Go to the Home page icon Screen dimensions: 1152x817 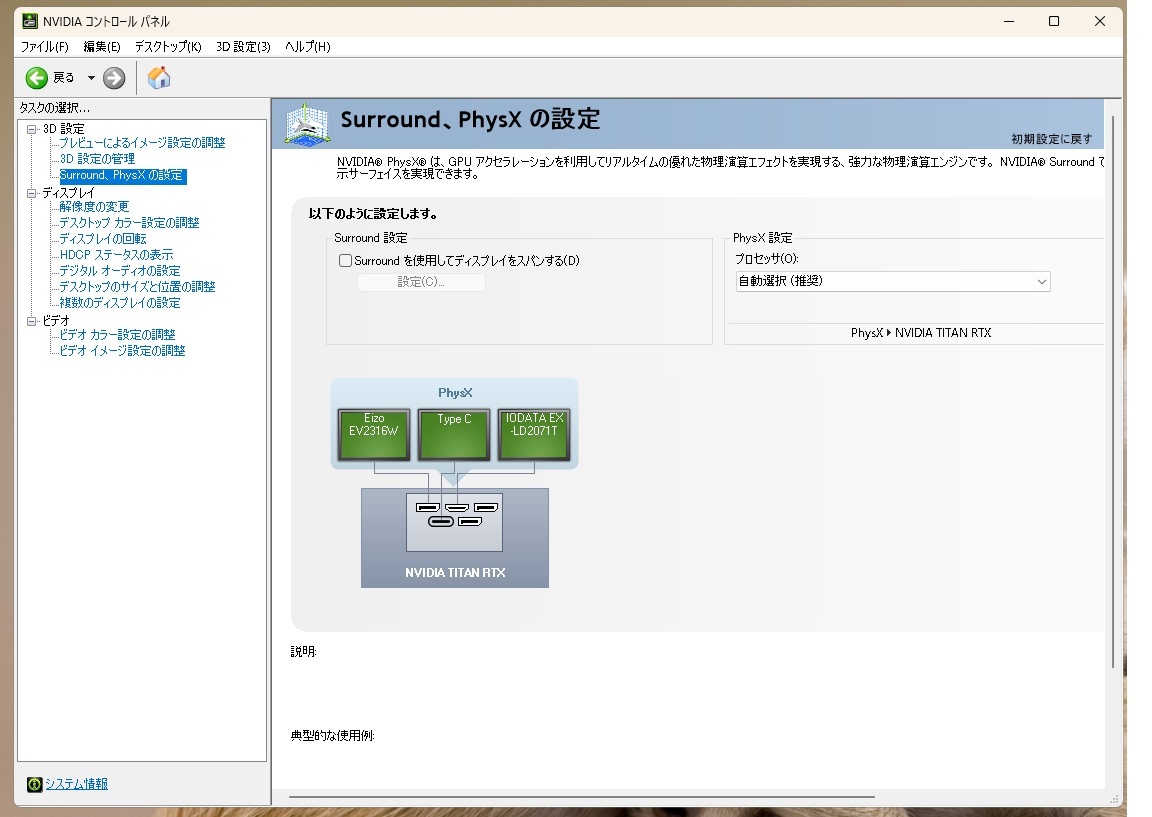click(x=159, y=78)
